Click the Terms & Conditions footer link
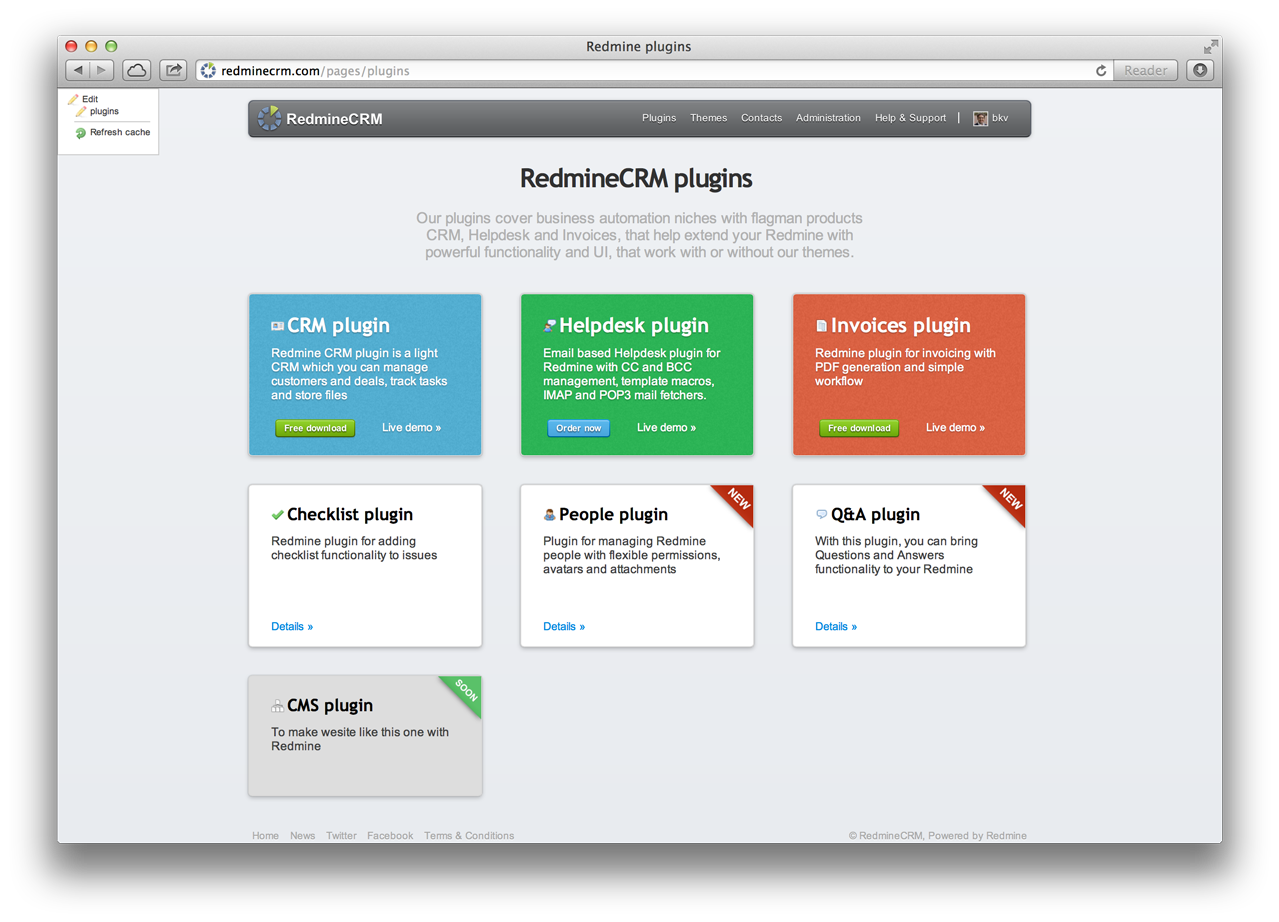The image size is (1279, 922). tap(469, 836)
